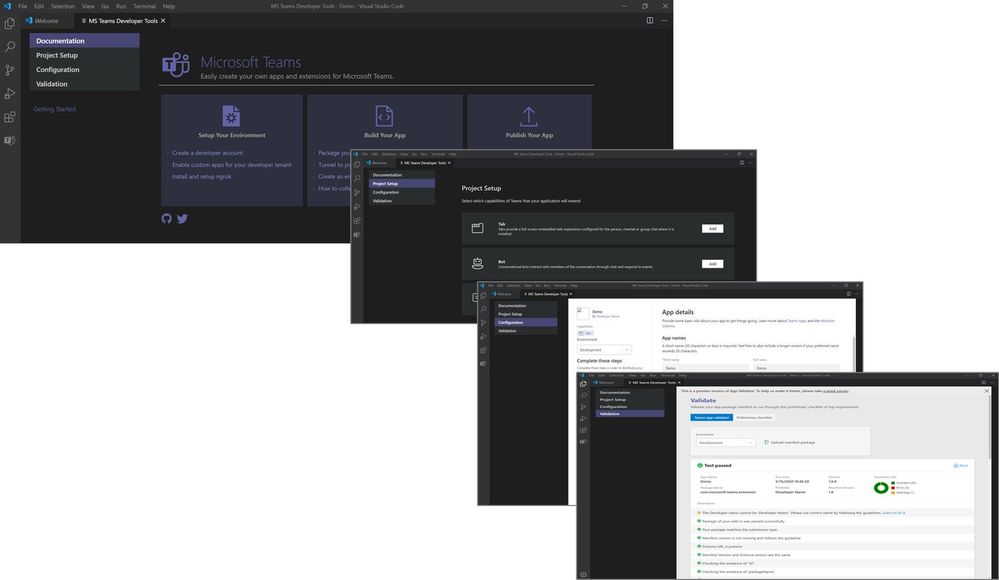The image size is (999, 580).
Task: Open the Development environment dropdown in Validate
Action: (724, 441)
